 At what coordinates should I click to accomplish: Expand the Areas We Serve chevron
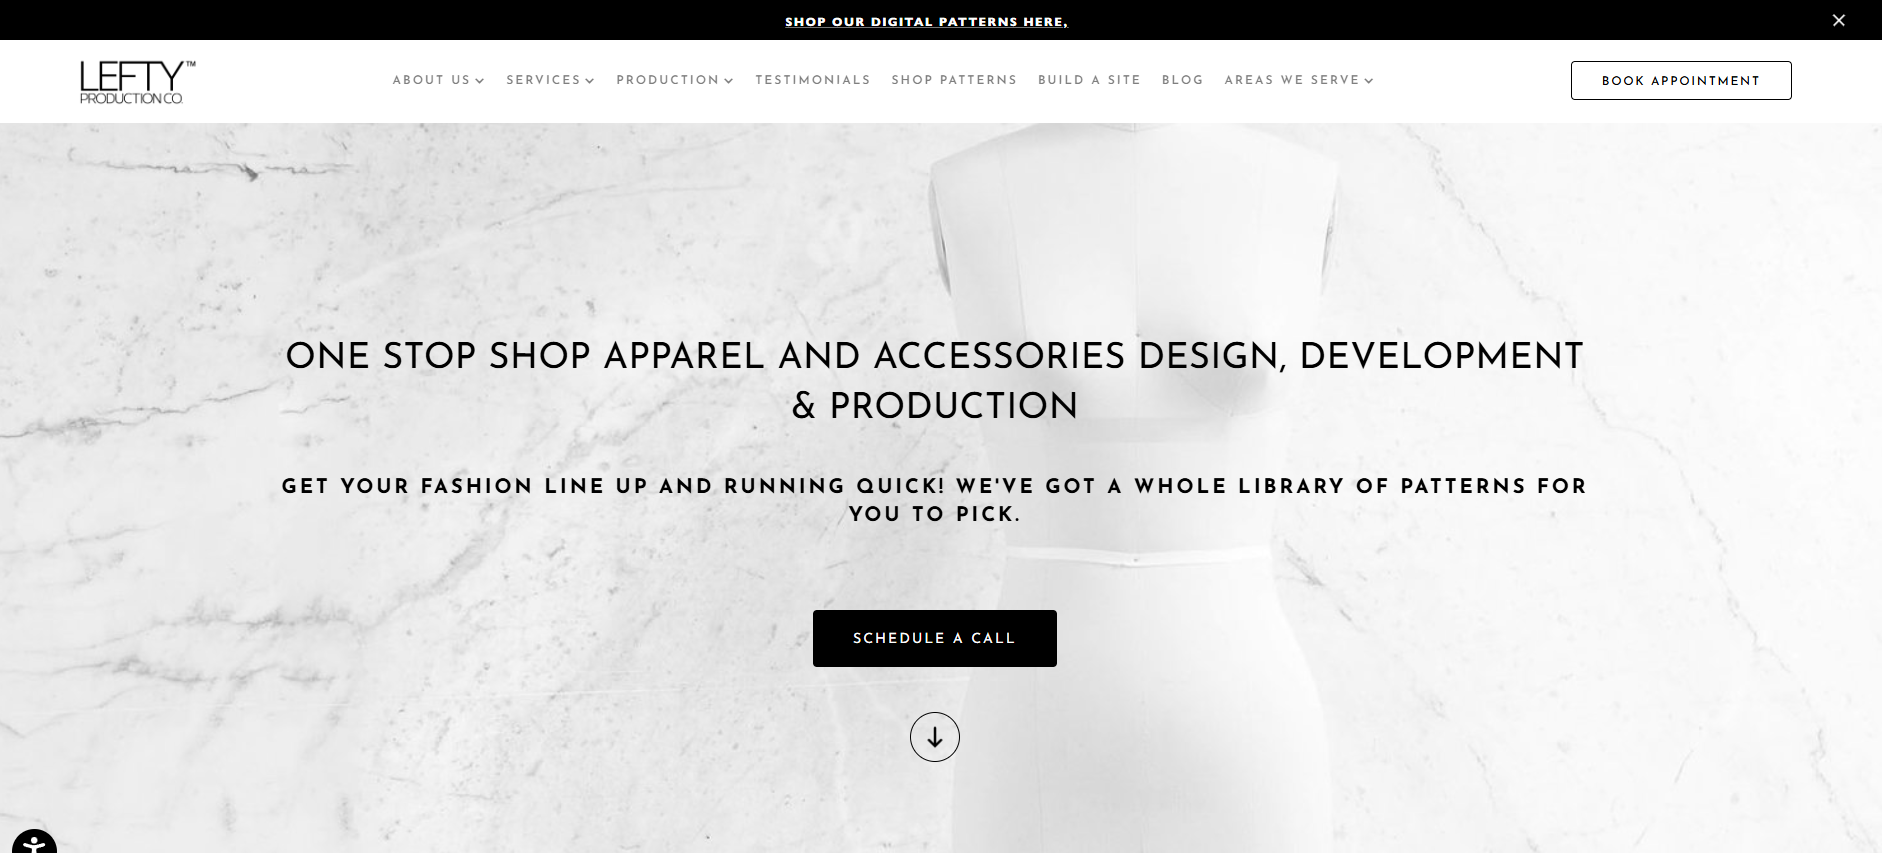(1369, 81)
